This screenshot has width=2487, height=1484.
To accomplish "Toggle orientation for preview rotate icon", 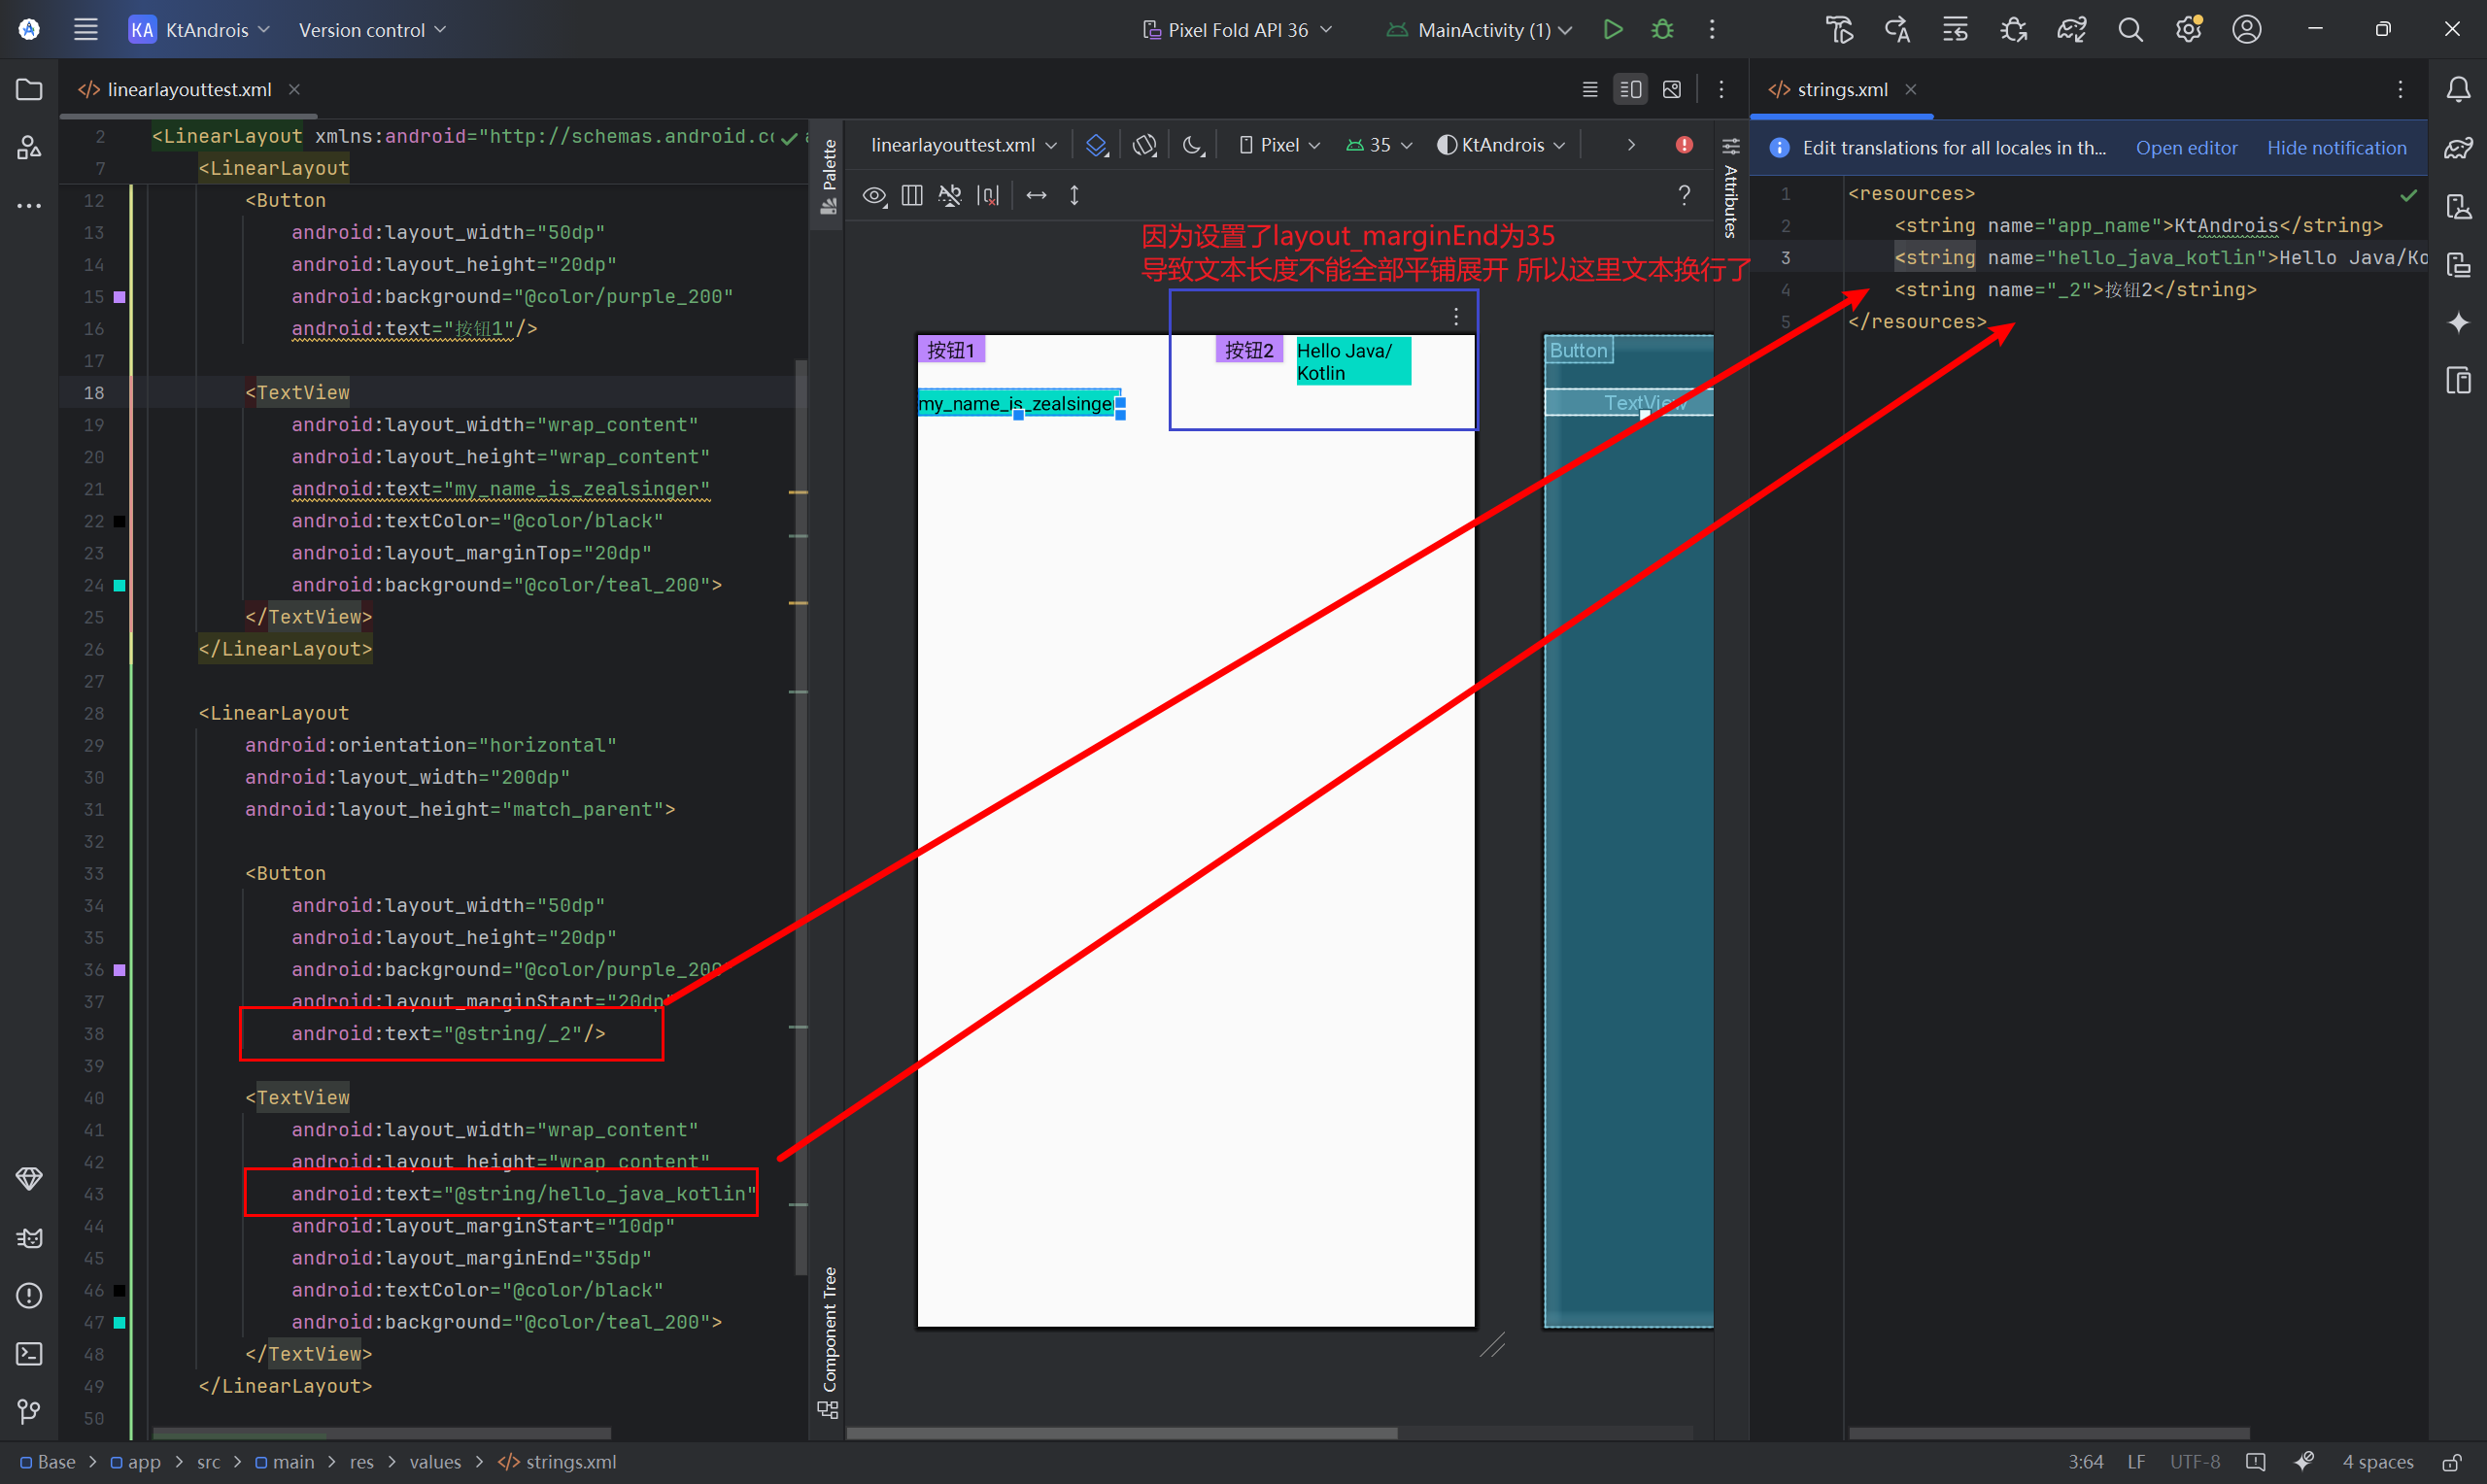I will pyautogui.click(x=1144, y=146).
